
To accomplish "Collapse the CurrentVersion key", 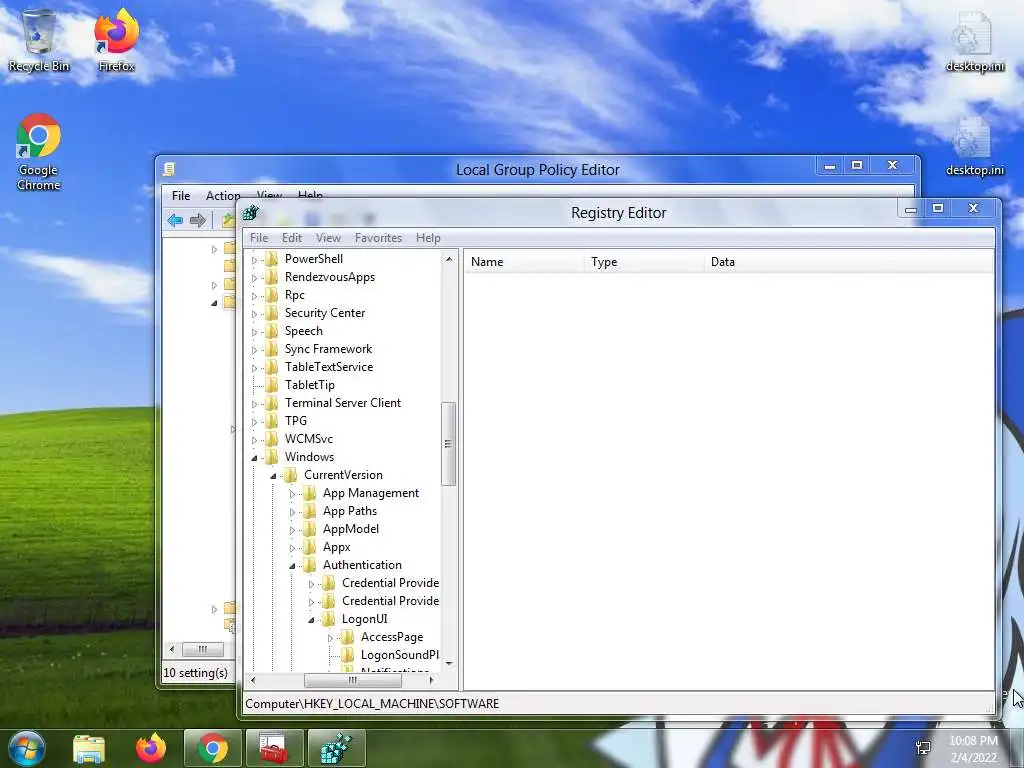I will tap(273, 476).
